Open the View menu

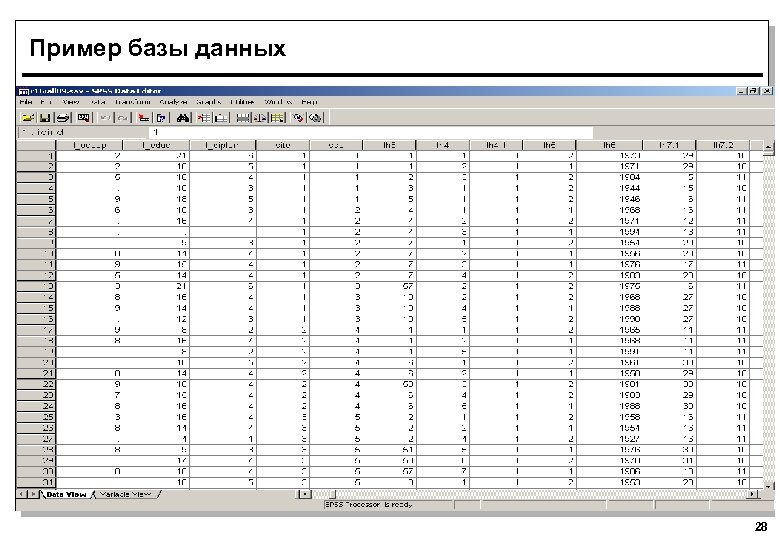71,102
